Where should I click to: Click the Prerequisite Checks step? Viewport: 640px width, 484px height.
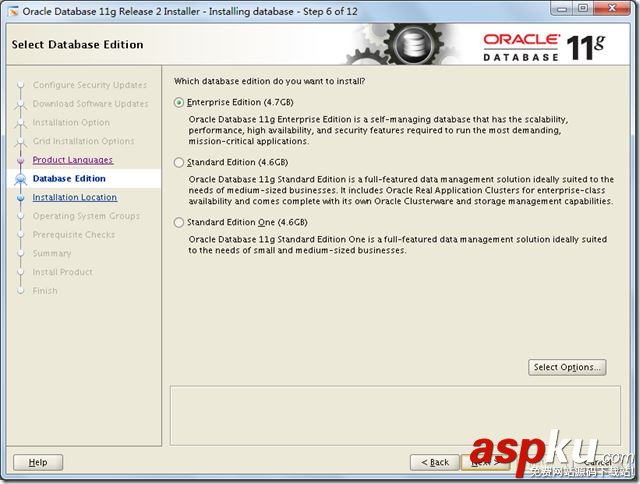pos(74,235)
